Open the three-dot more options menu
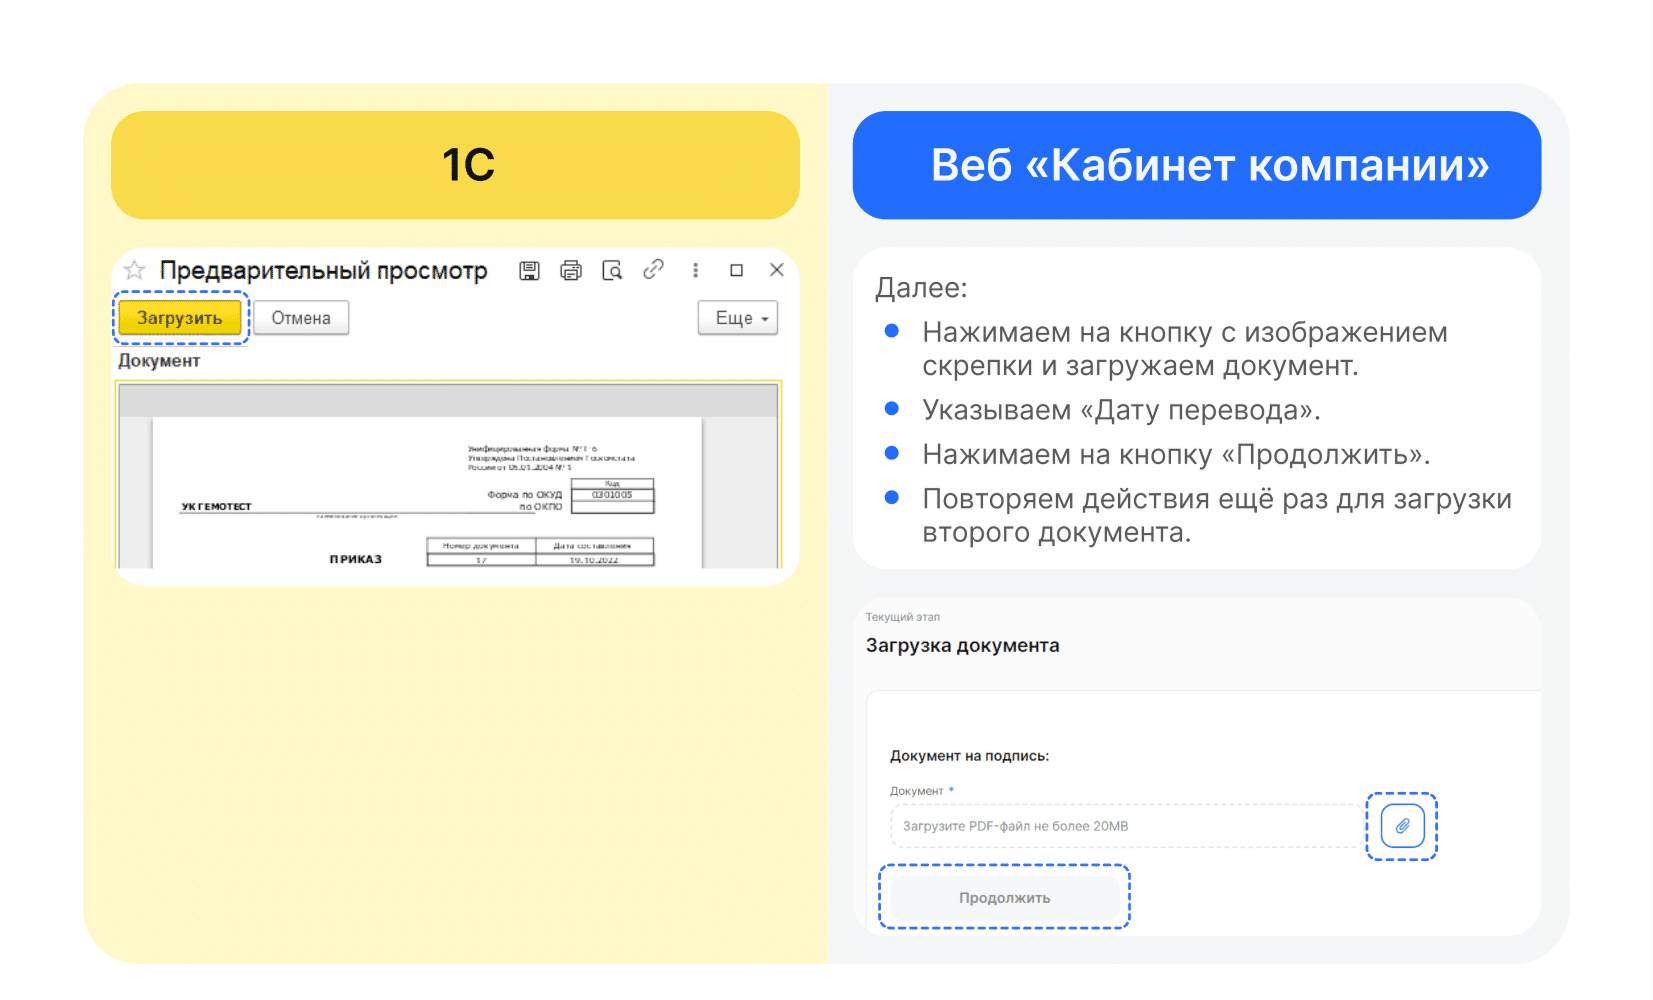The width and height of the screenshot is (1653, 1000). pyautogui.click(x=696, y=270)
